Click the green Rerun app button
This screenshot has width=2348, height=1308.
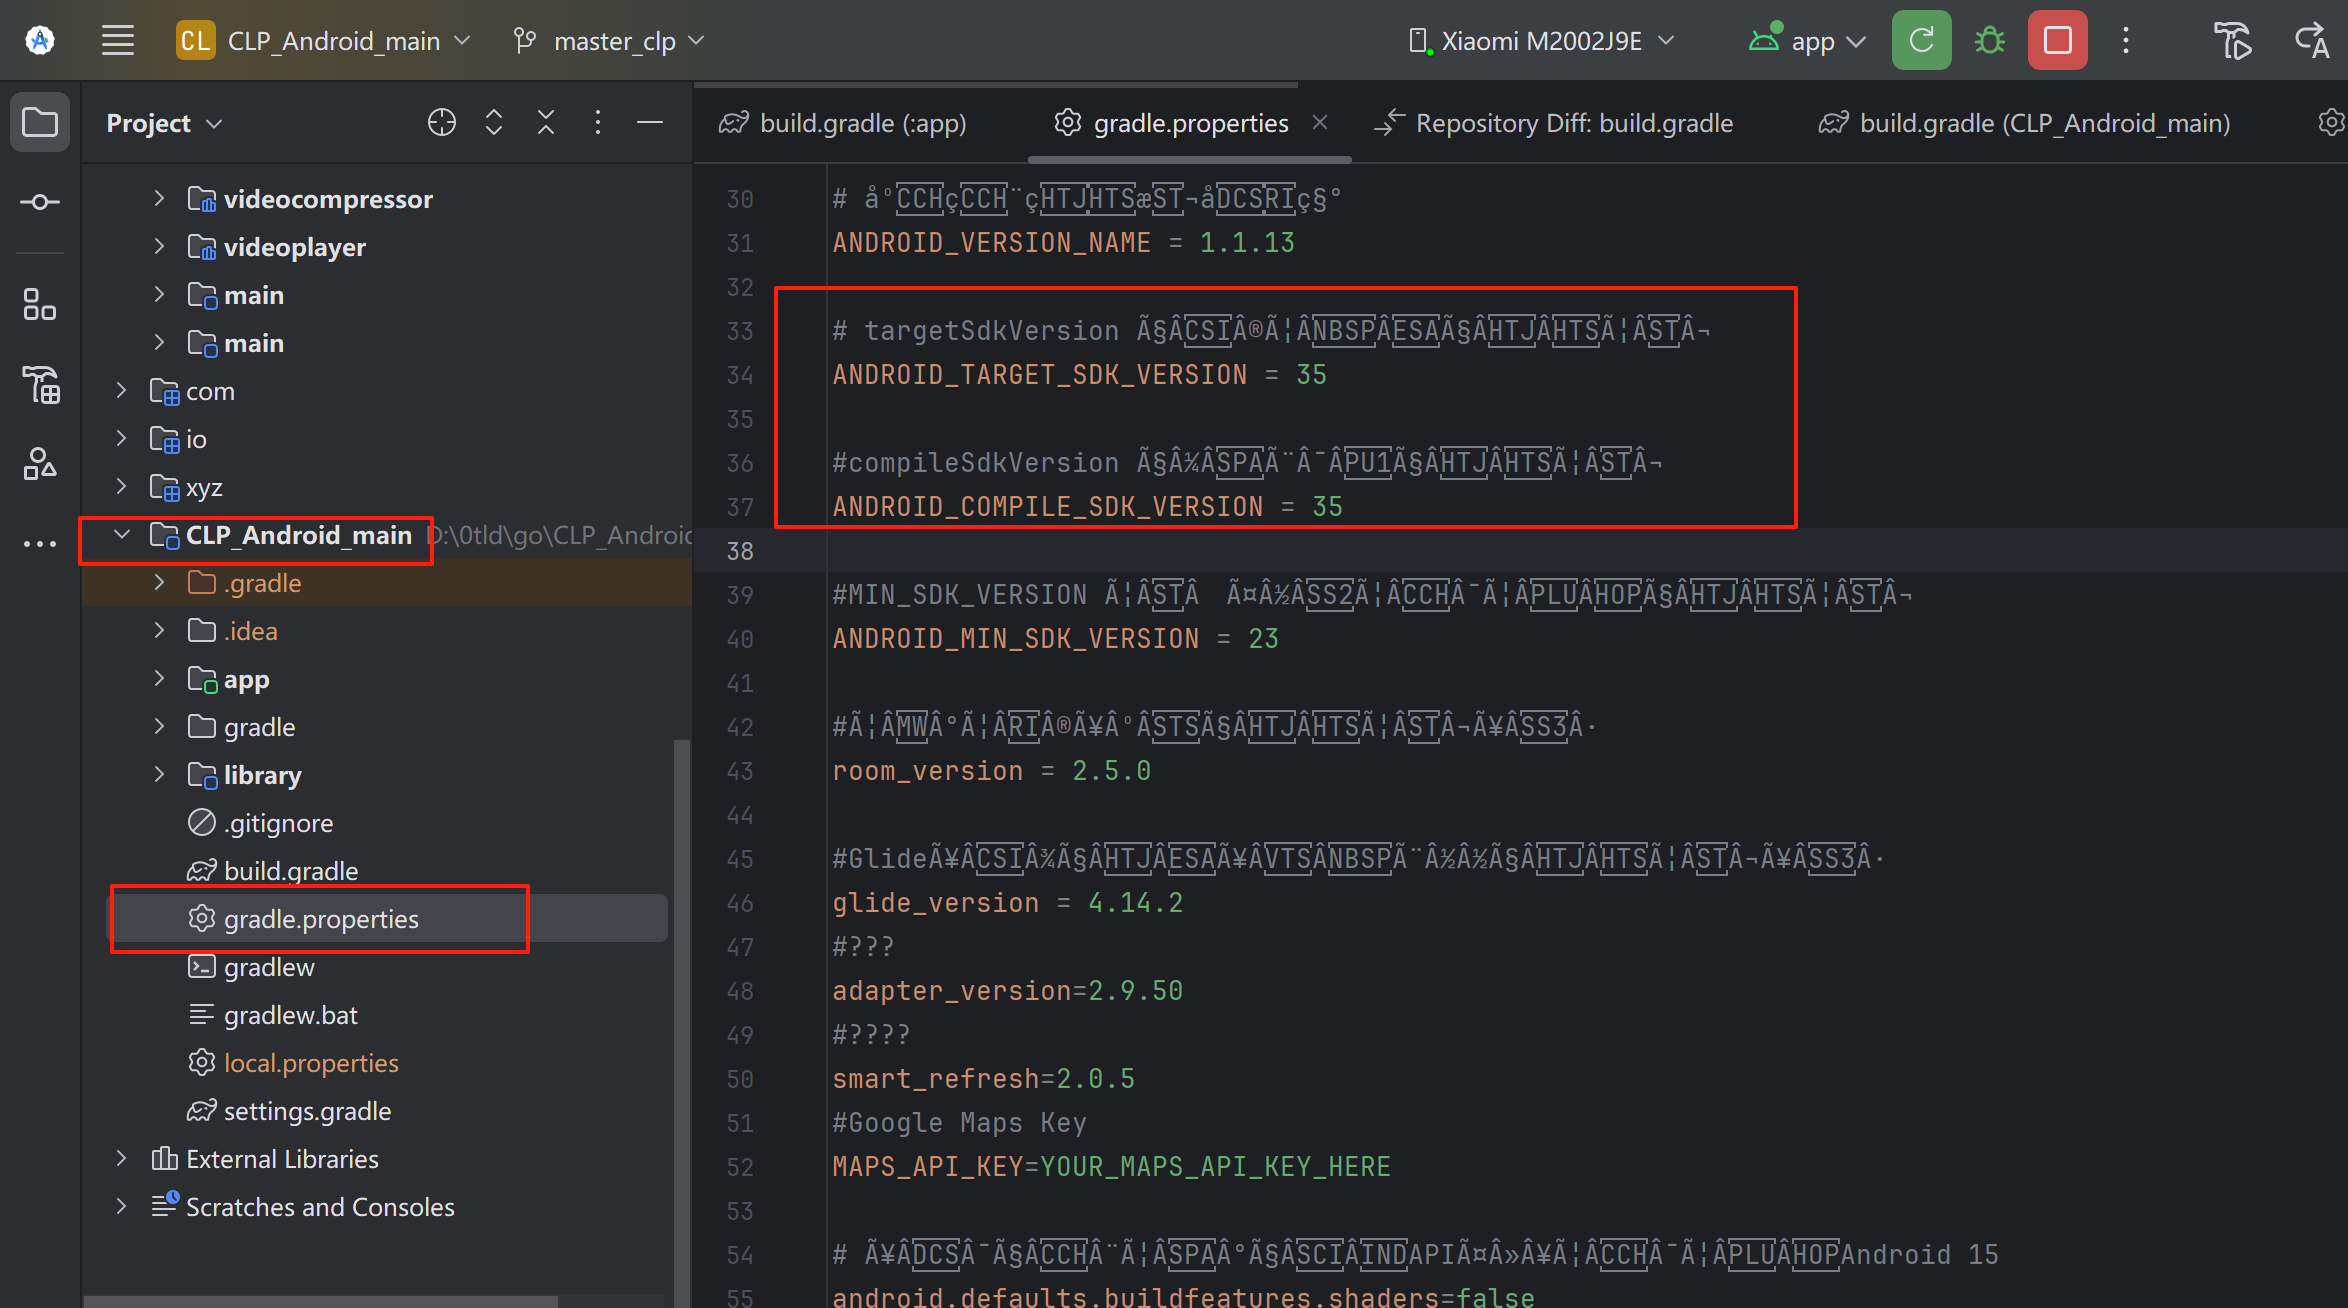(x=1921, y=40)
